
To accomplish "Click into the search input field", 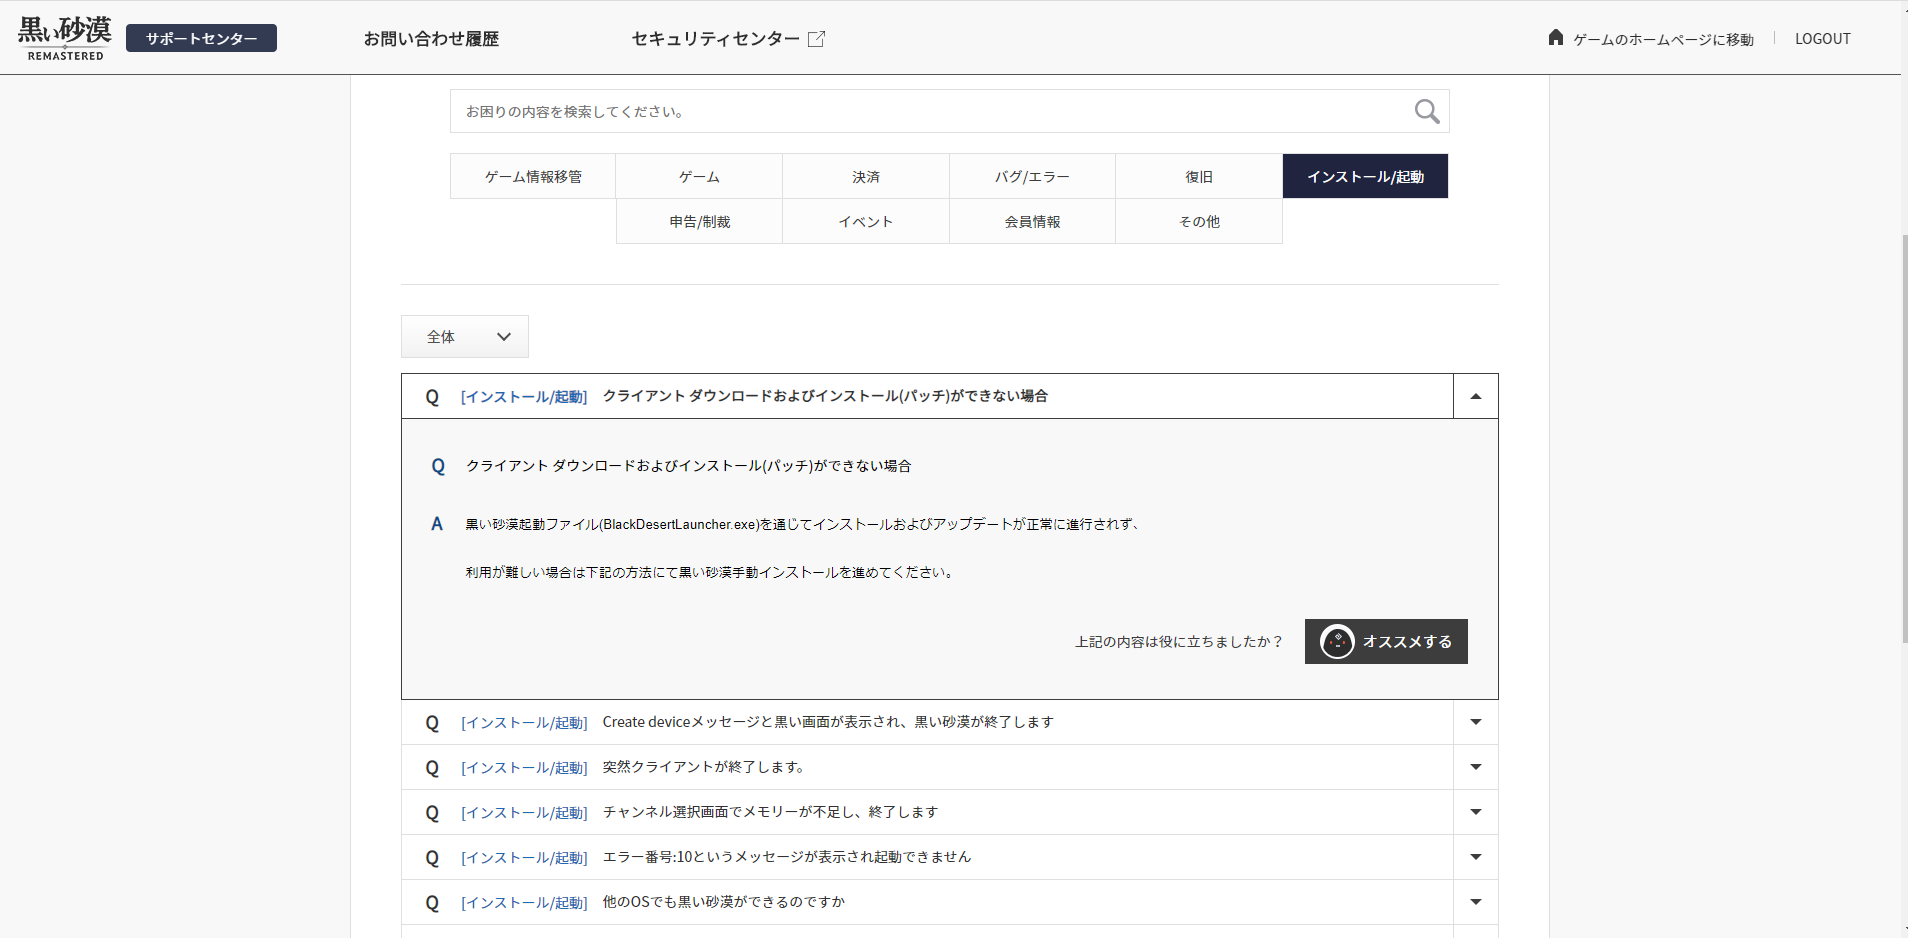I will 930,112.
